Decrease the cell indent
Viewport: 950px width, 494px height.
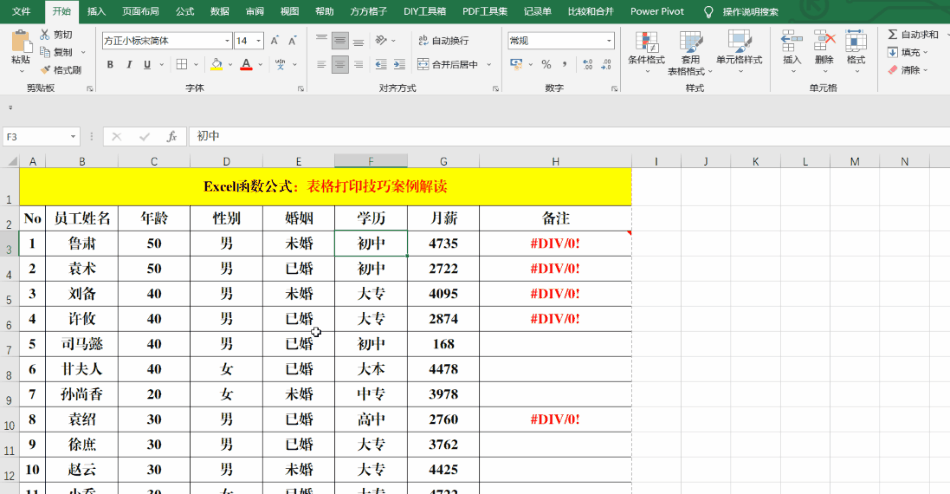tap(381, 64)
